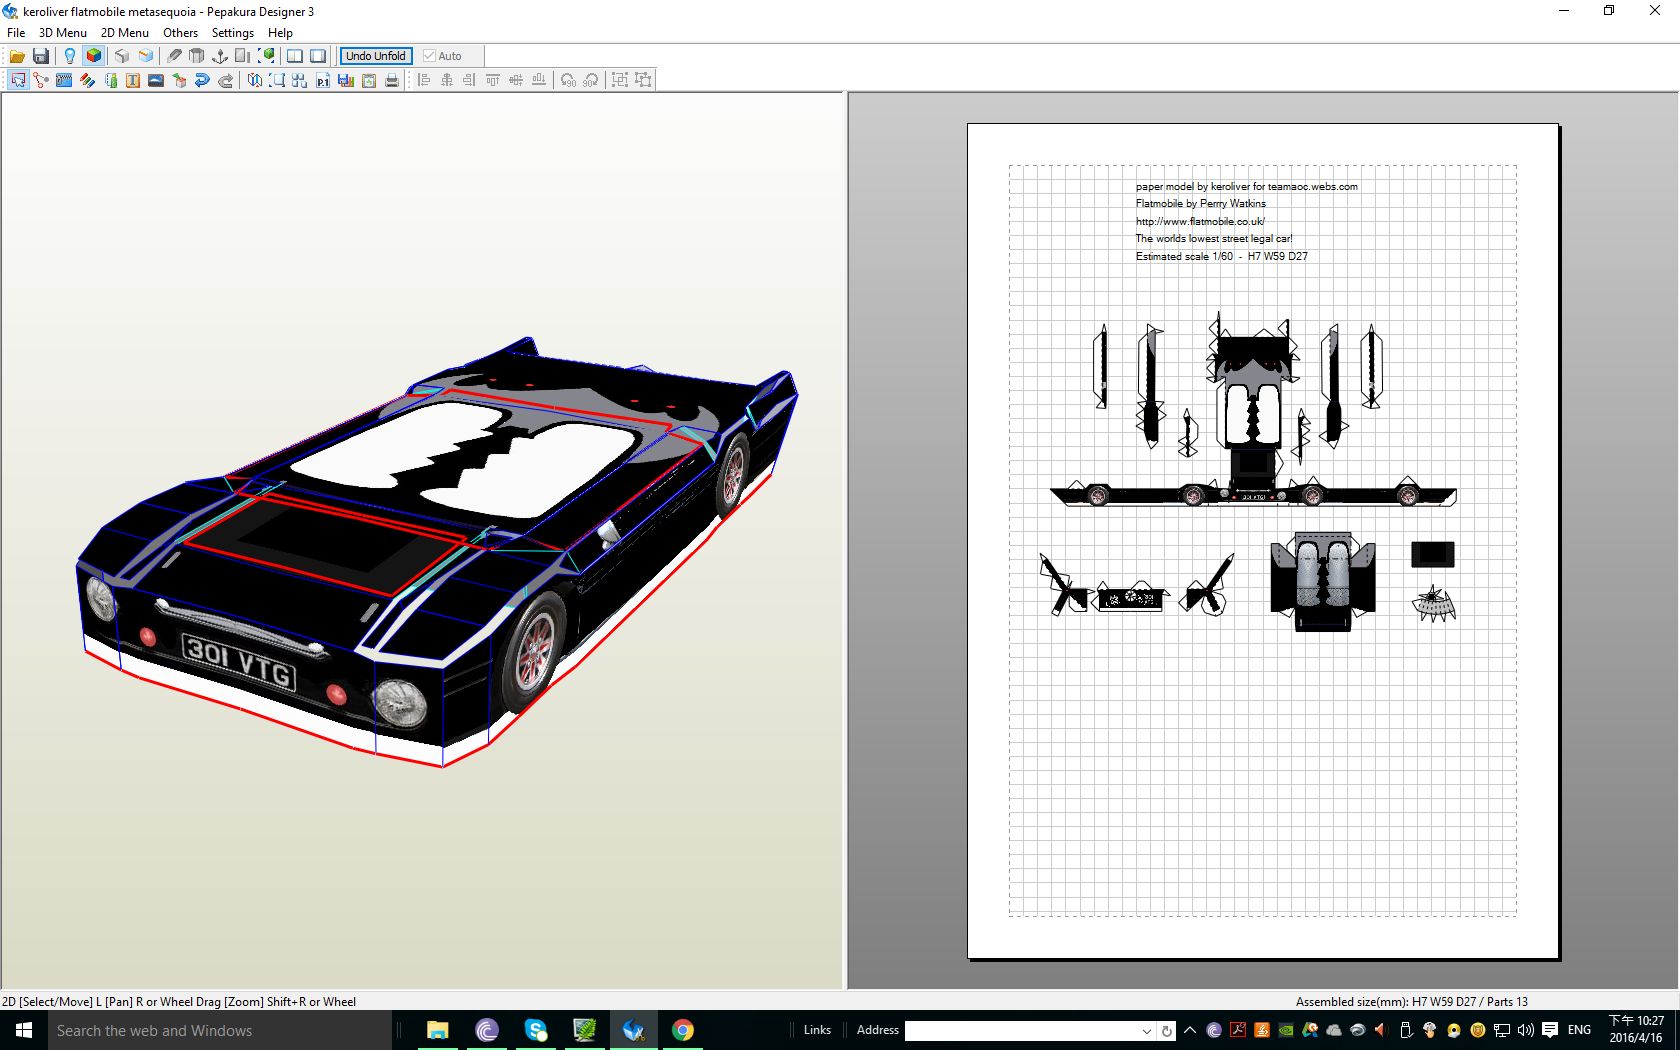Toggle the textured colored cube display button
Viewport: 1680px width, 1050px height.
(93, 56)
